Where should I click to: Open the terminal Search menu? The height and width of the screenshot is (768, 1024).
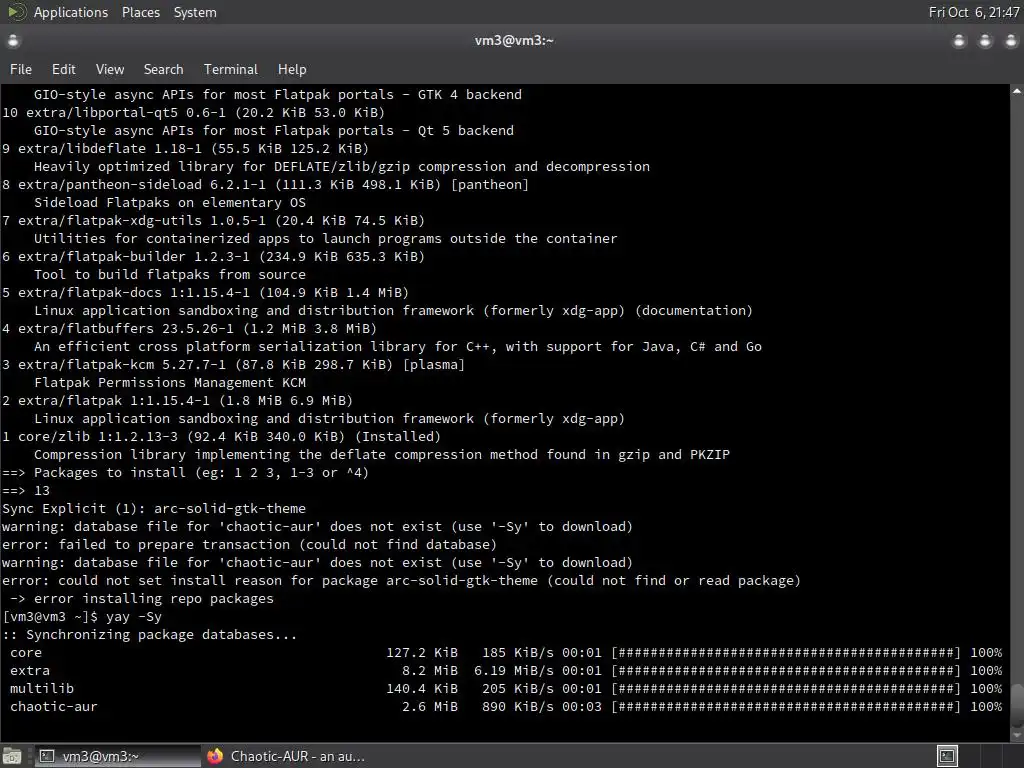pyautogui.click(x=163, y=69)
